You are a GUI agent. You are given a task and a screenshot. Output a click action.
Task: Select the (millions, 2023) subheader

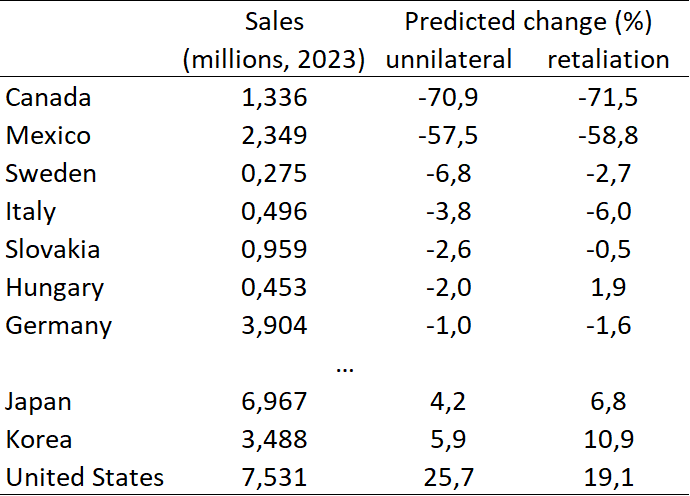[x=273, y=59]
